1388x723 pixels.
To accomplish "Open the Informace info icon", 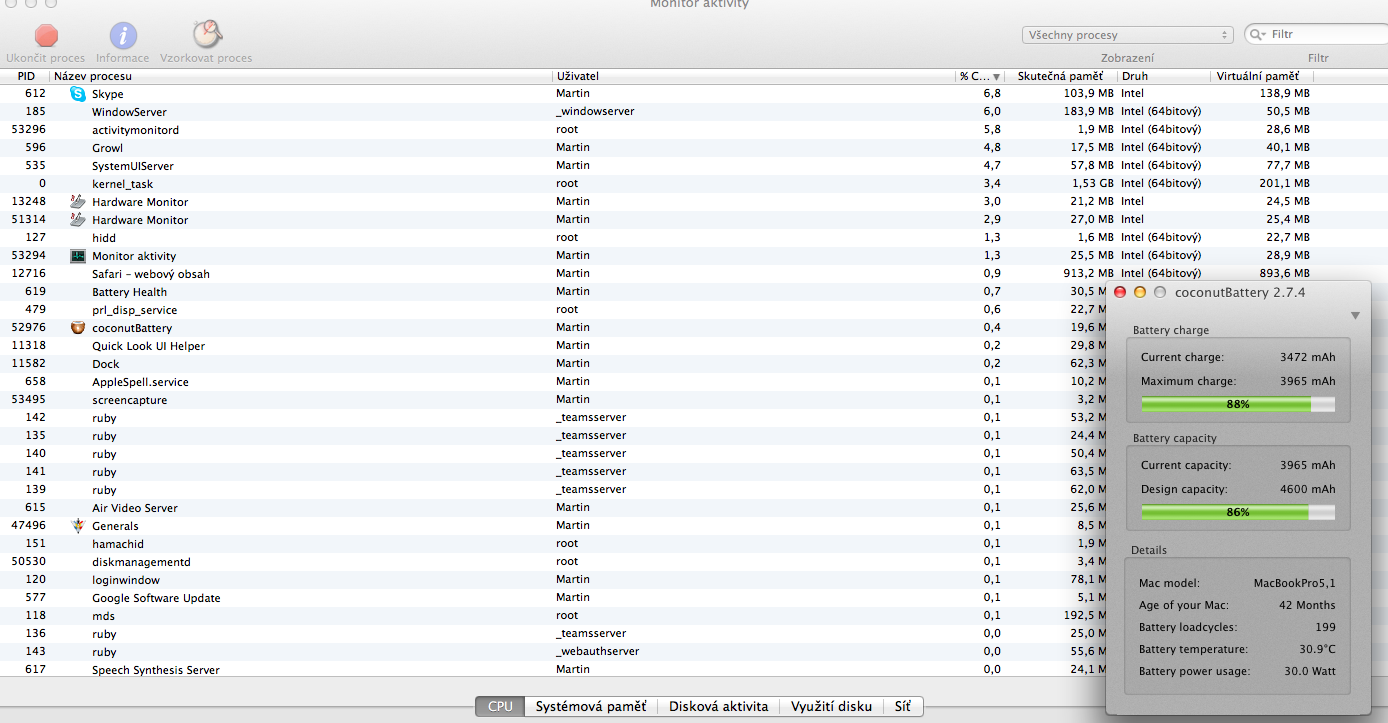I will click(x=123, y=36).
